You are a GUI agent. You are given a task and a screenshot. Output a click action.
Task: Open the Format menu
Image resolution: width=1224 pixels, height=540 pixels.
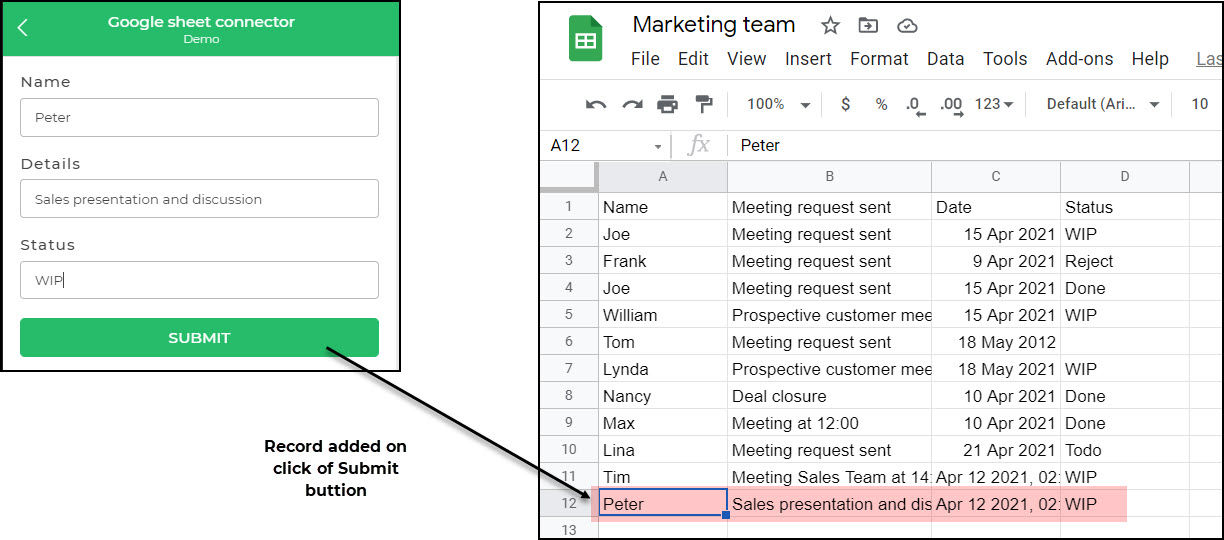[x=879, y=59]
